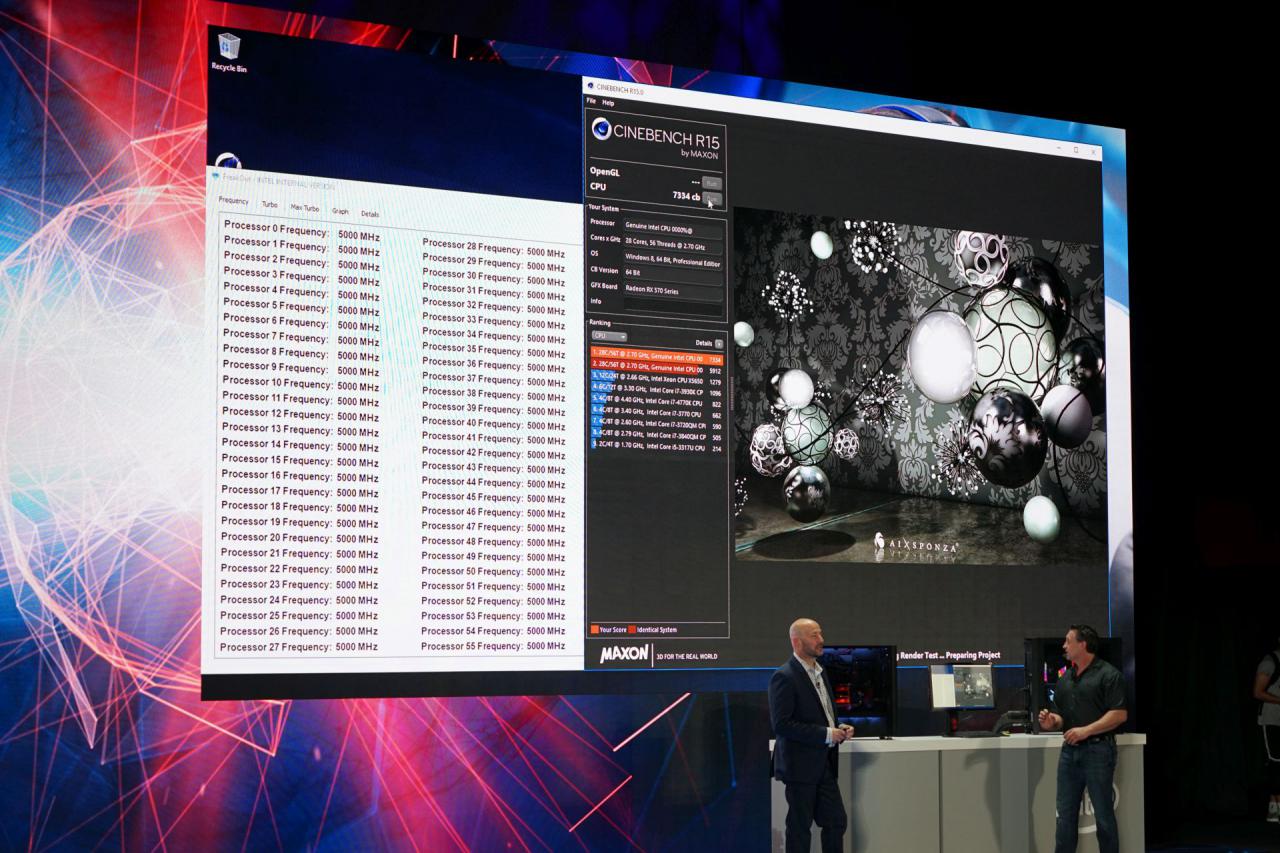Switch to the Graph tab
1280x853 pixels.
pyautogui.click(x=340, y=211)
